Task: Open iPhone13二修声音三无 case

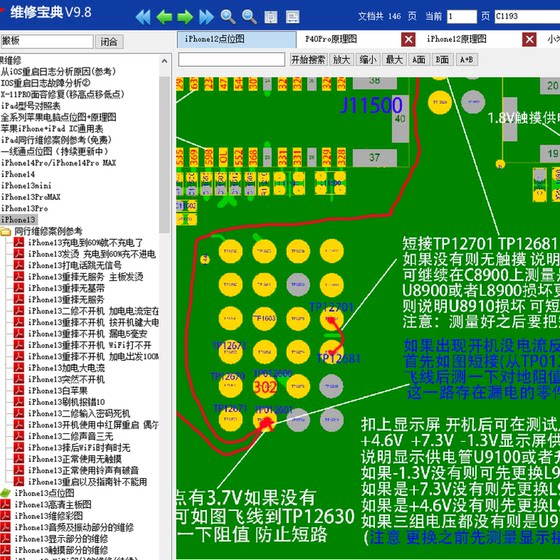Action: pyautogui.click(x=70, y=436)
